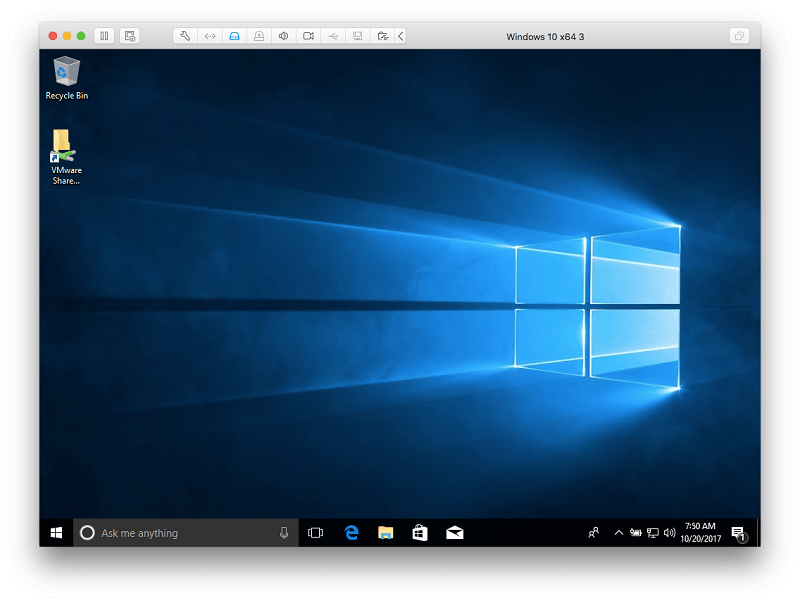Click the network adapter toolbar icon

tap(210, 36)
